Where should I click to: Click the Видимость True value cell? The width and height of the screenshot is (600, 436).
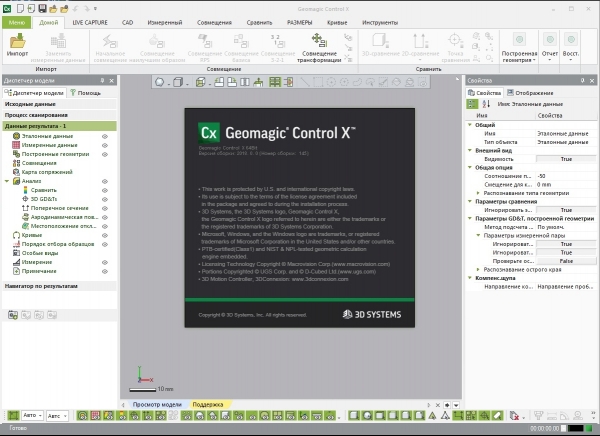tap(566, 159)
